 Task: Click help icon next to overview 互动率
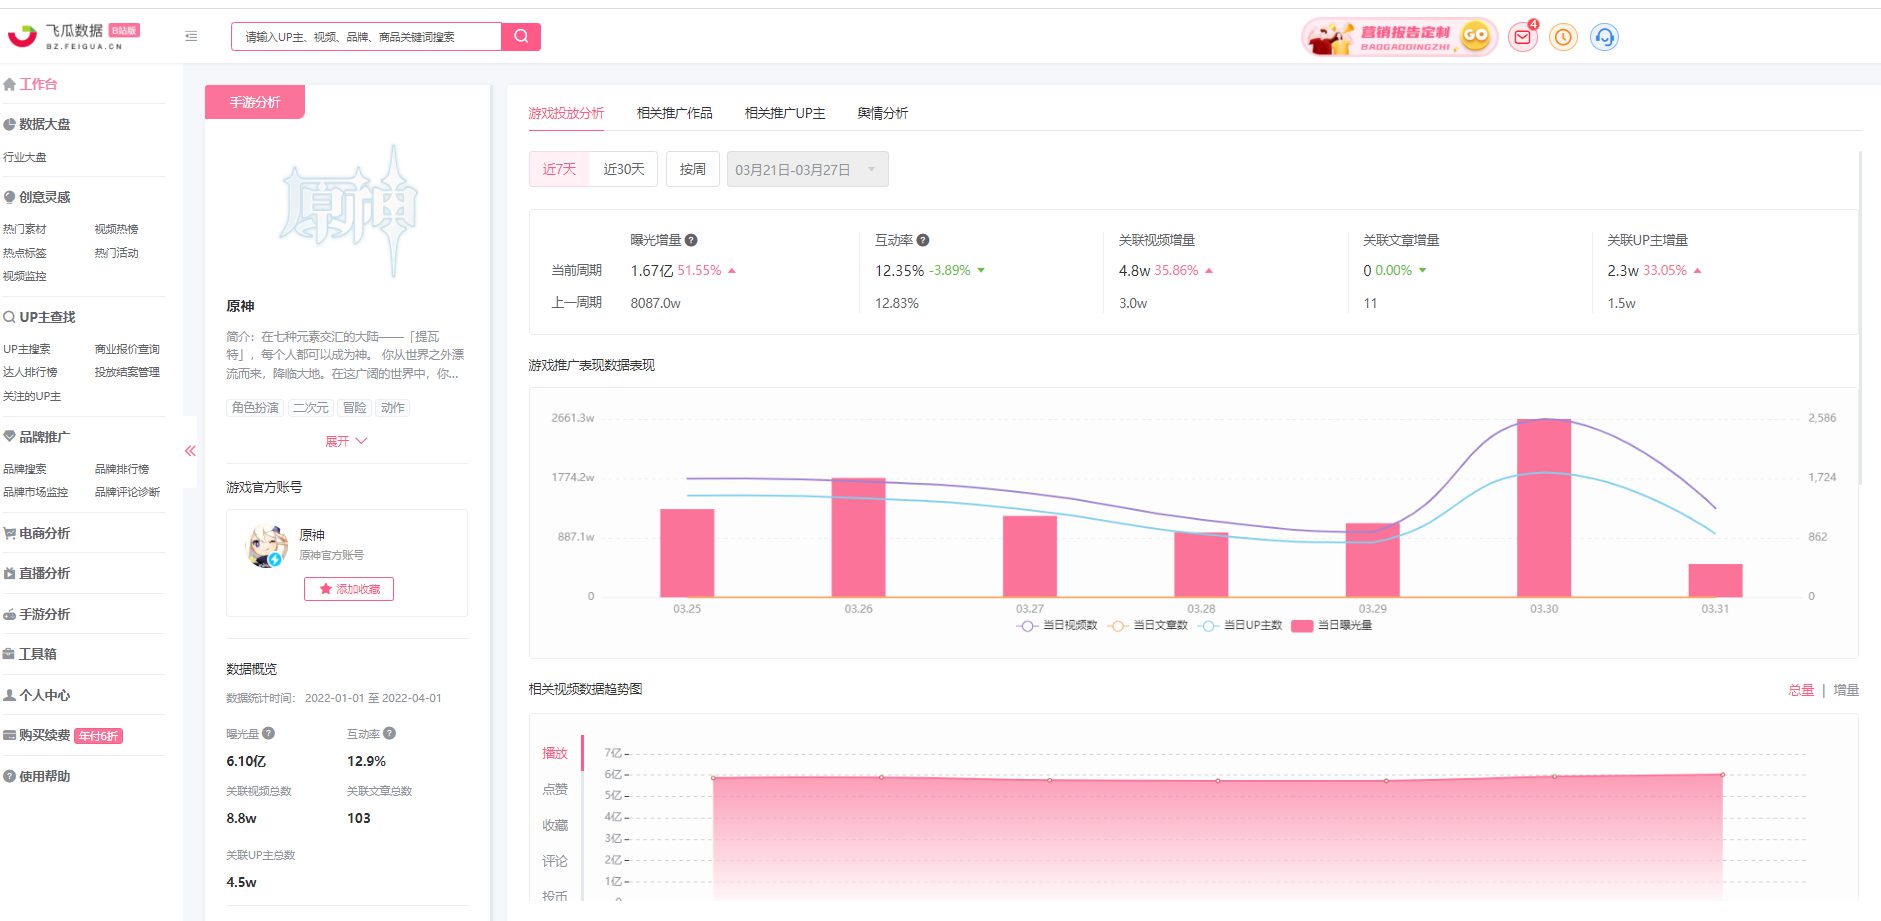pos(390,733)
